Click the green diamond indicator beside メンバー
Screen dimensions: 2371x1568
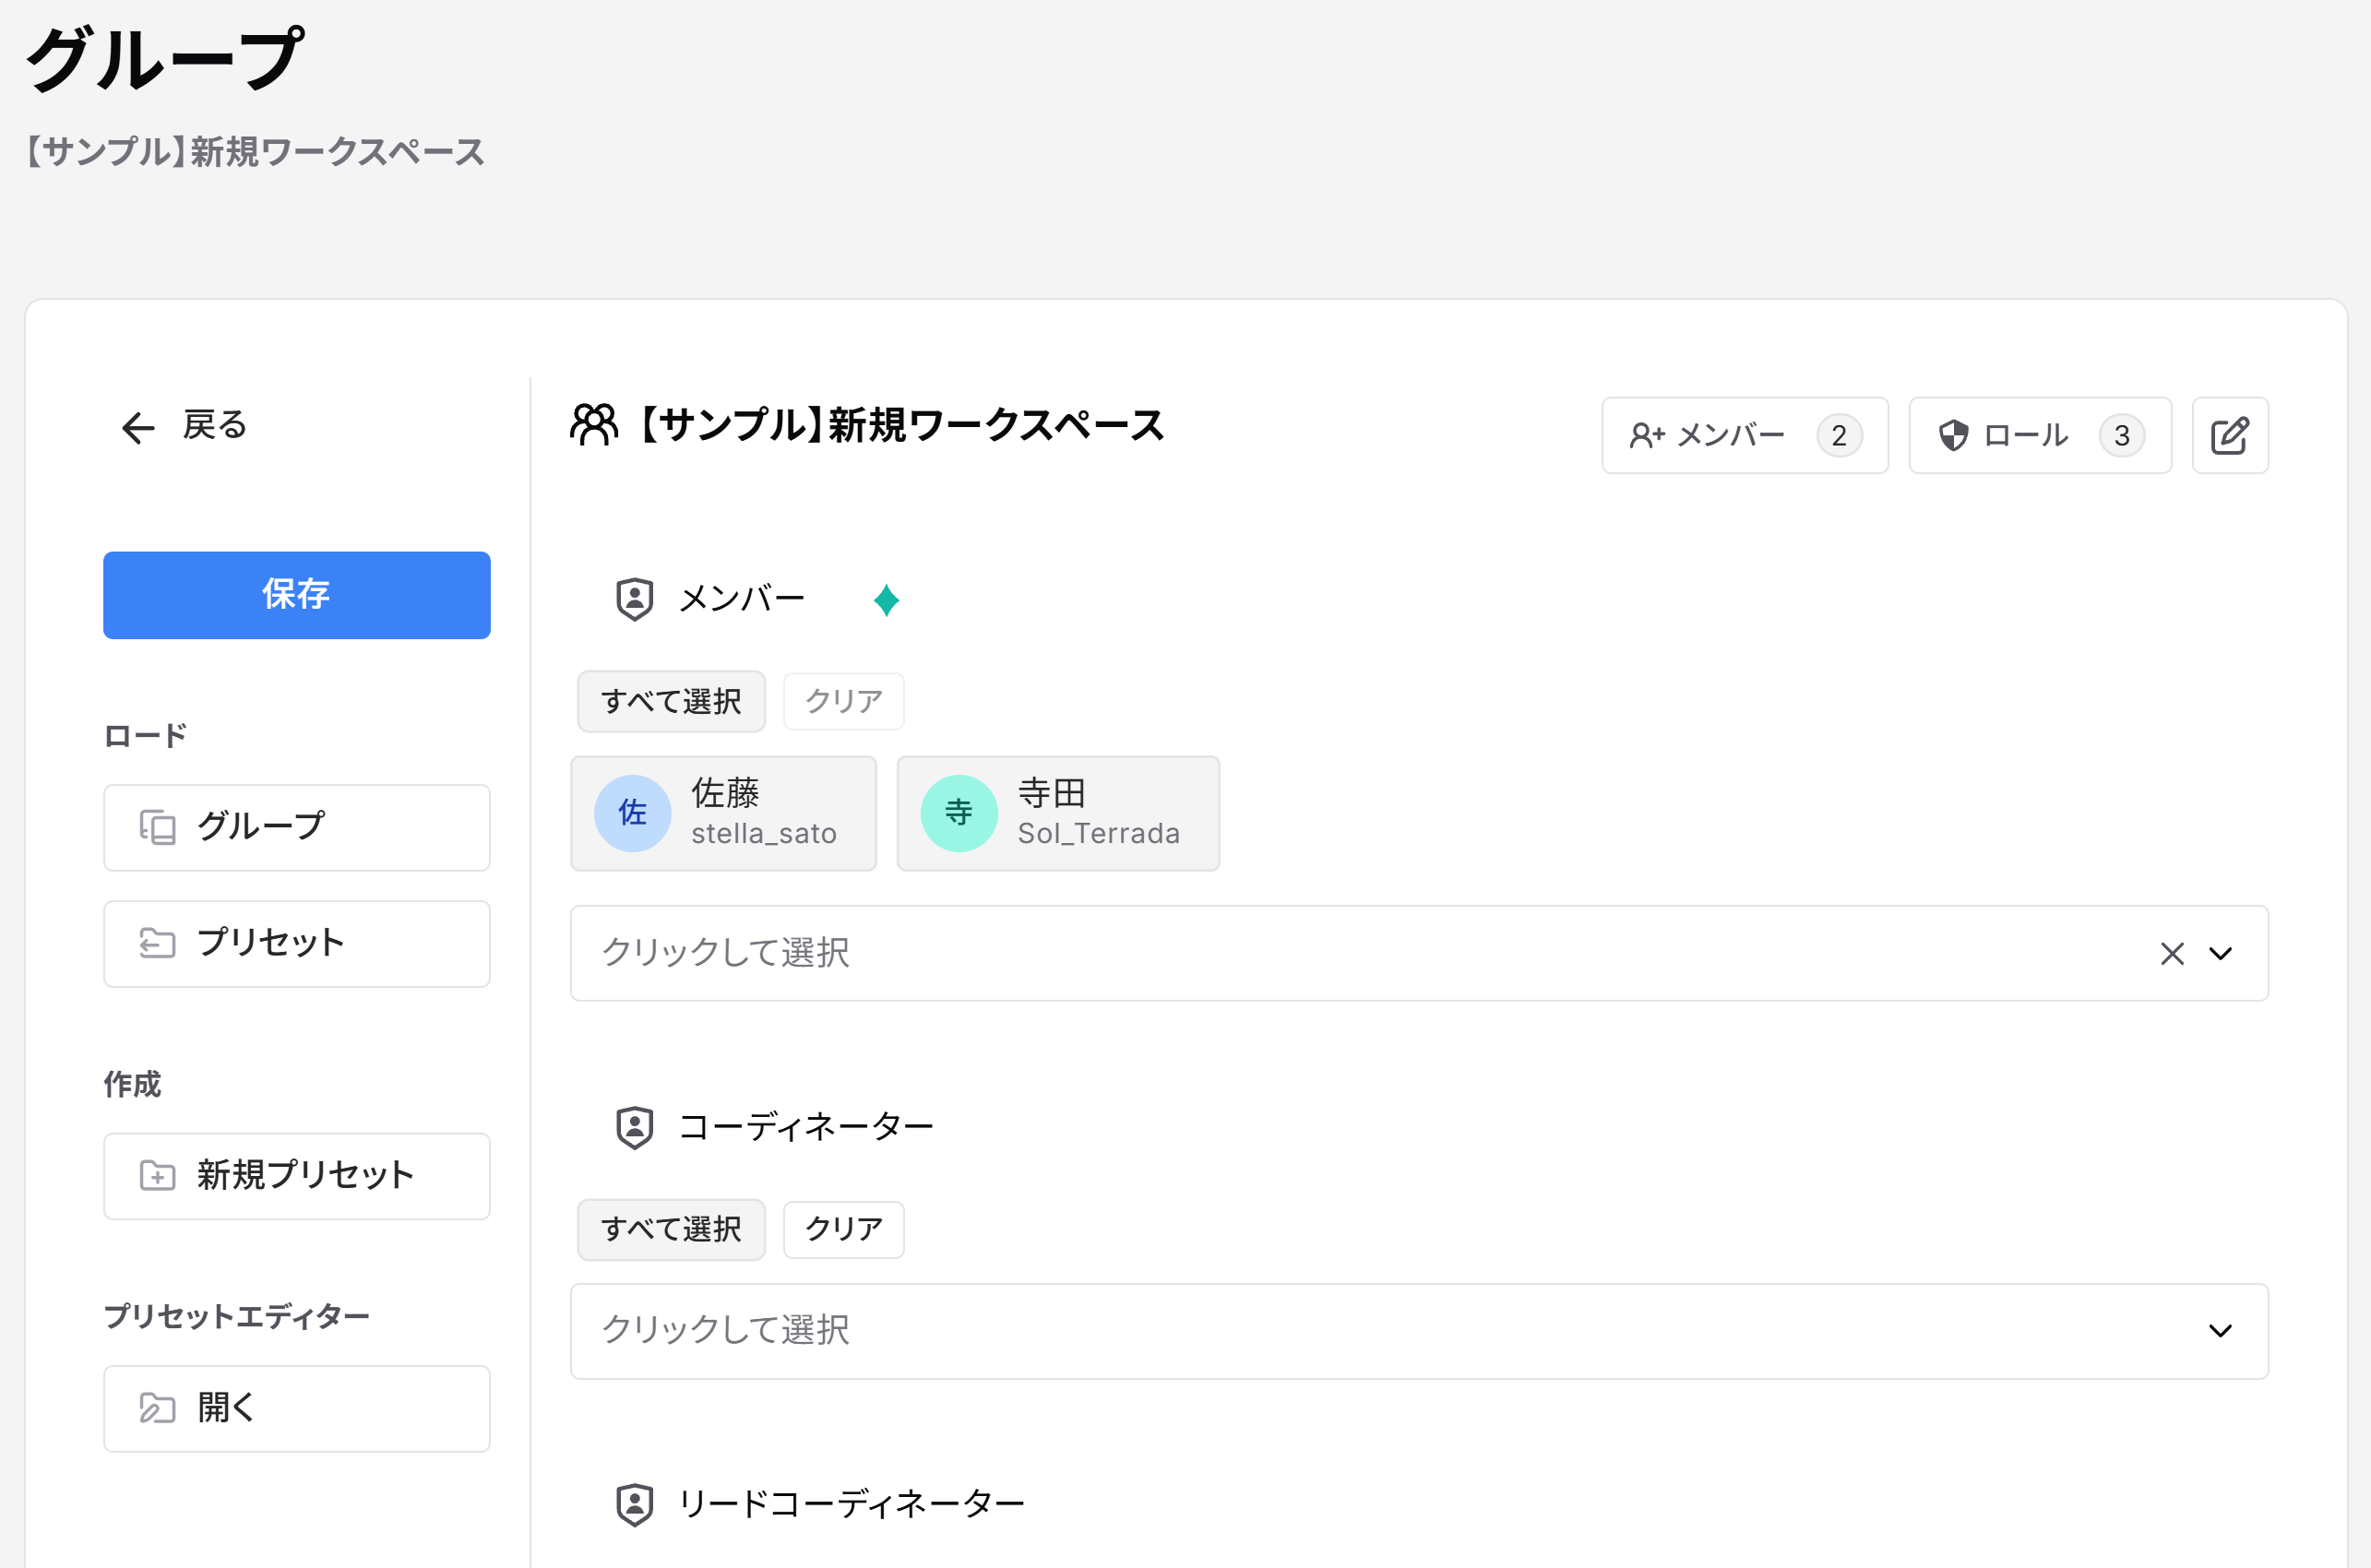coord(887,600)
